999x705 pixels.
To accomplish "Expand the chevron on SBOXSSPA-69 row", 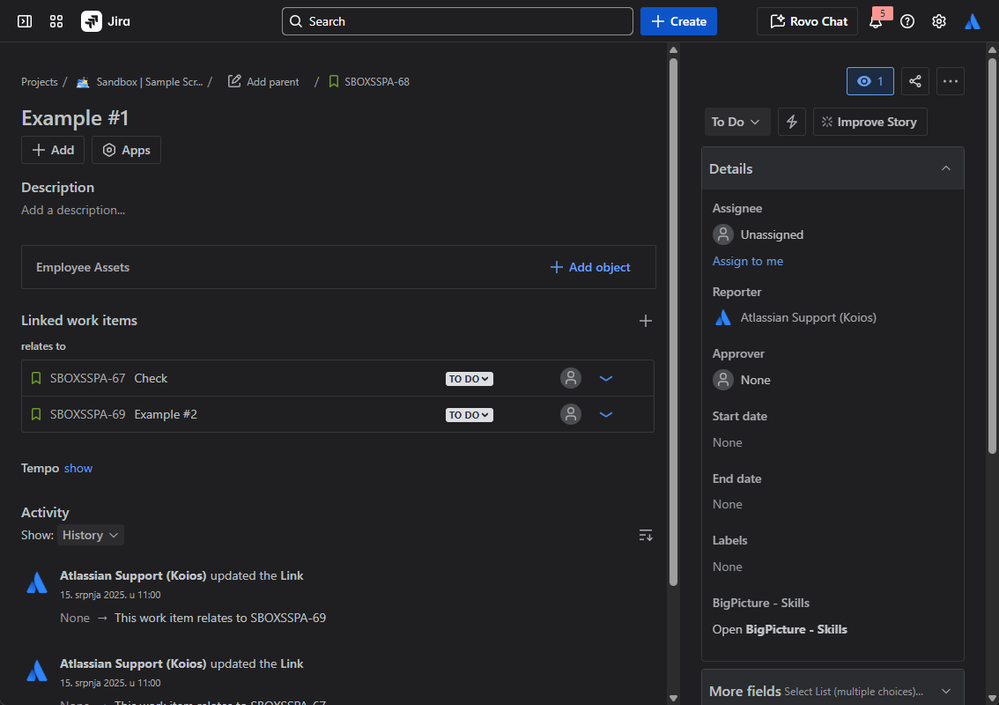I will click(606, 415).
